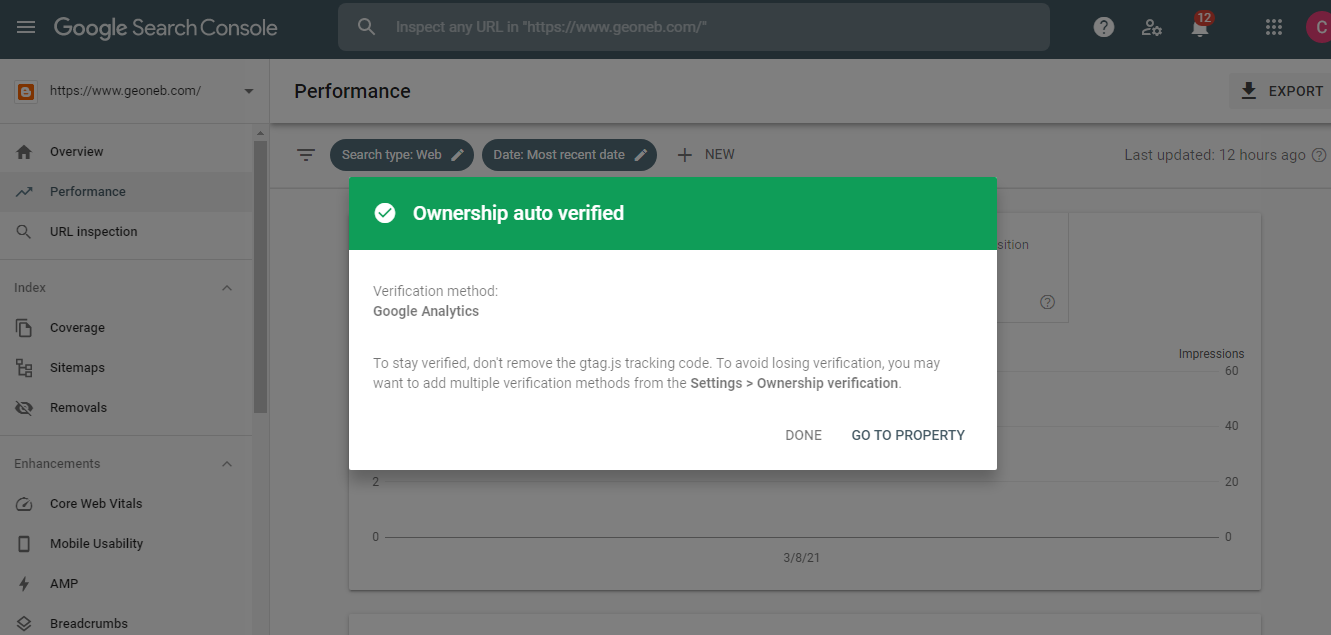Click the Ownership auto verified heading

coord(518,213)
